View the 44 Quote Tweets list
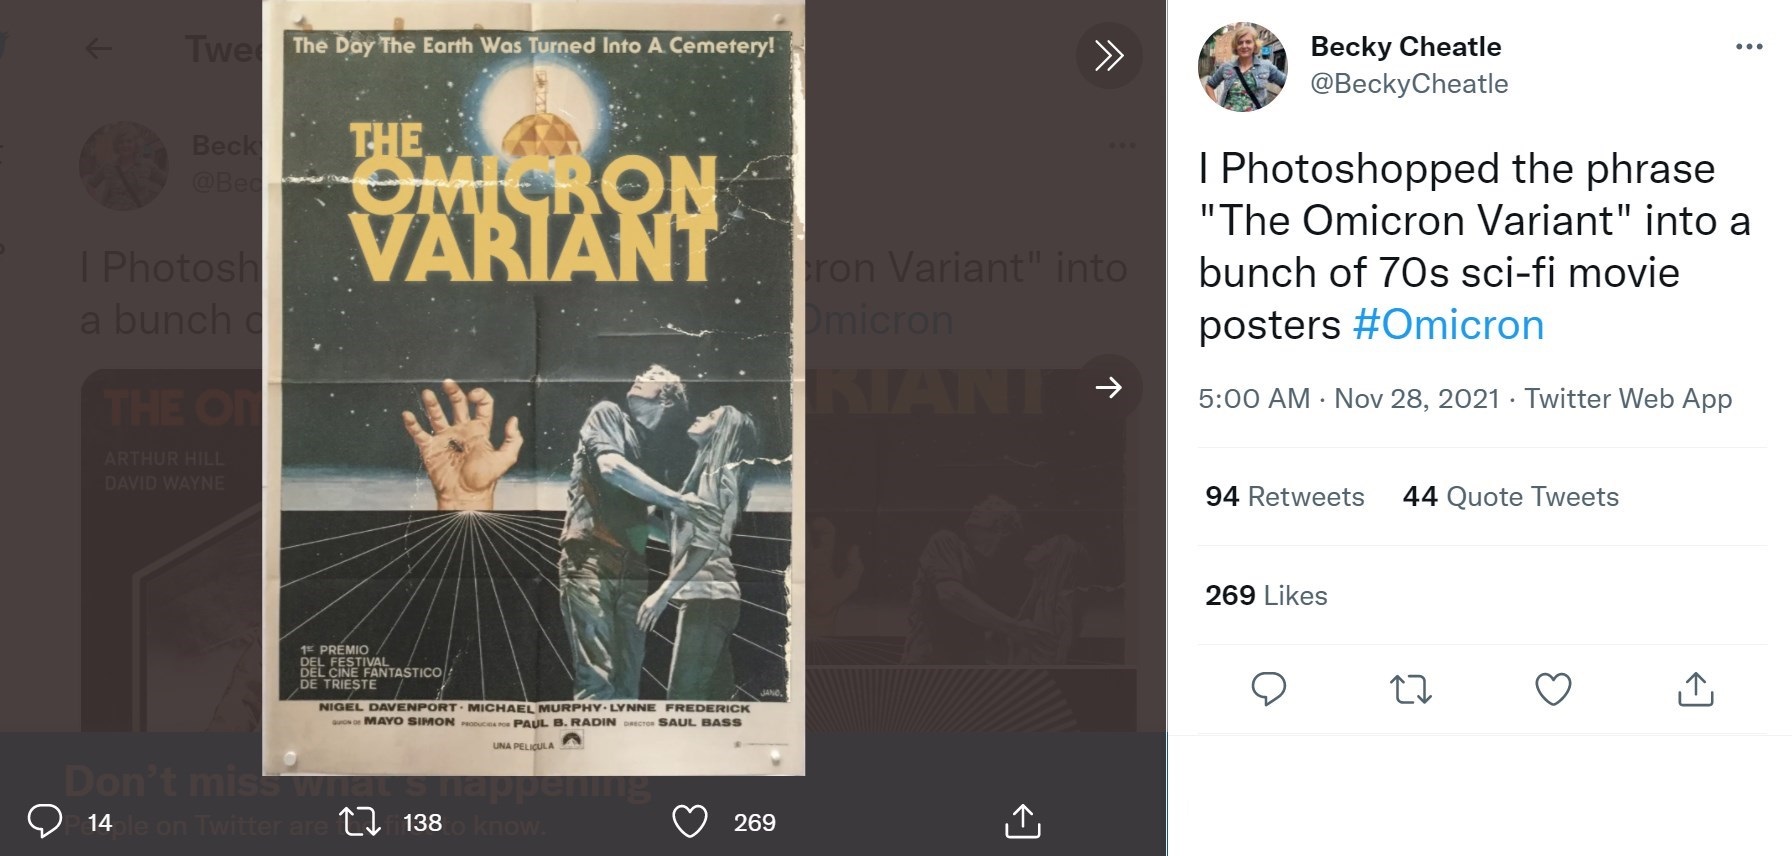The image size is (1792, 856). click(1510, 497)
